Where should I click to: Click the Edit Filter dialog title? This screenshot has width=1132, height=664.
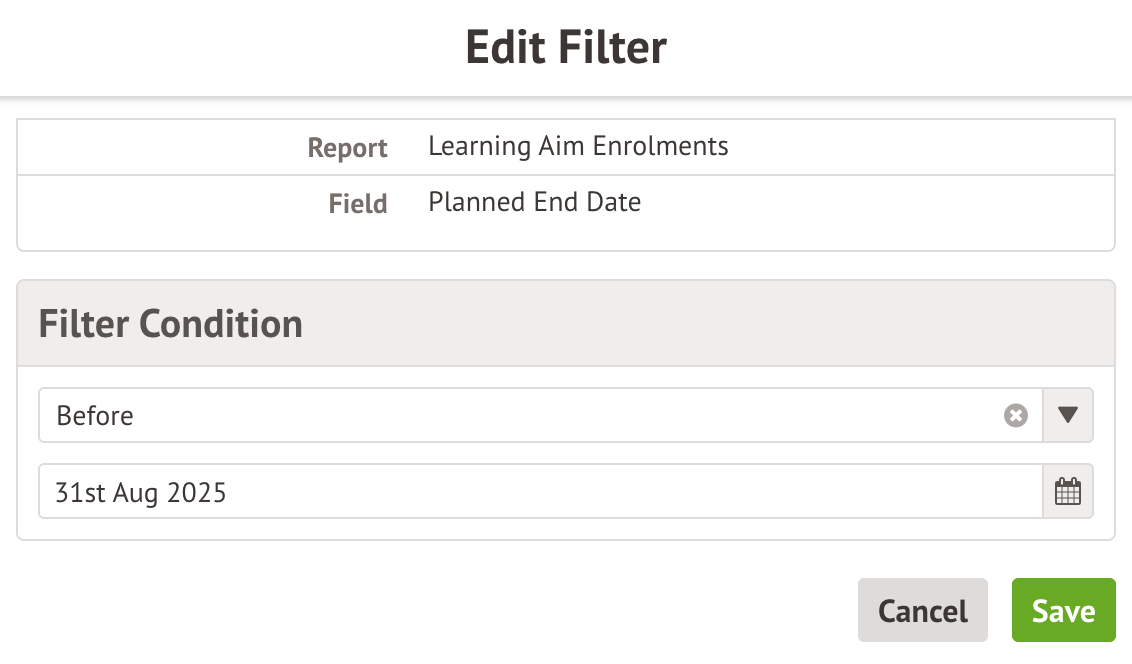click(x=566, y=47)
